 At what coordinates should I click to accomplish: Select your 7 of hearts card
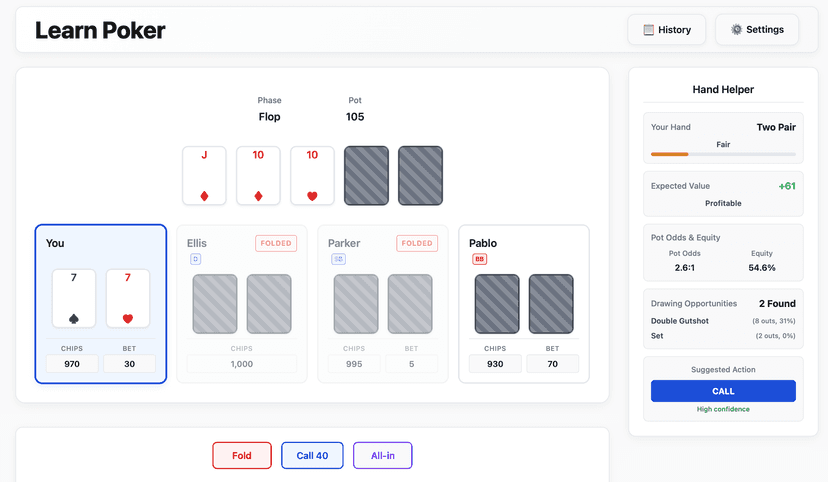128,298
